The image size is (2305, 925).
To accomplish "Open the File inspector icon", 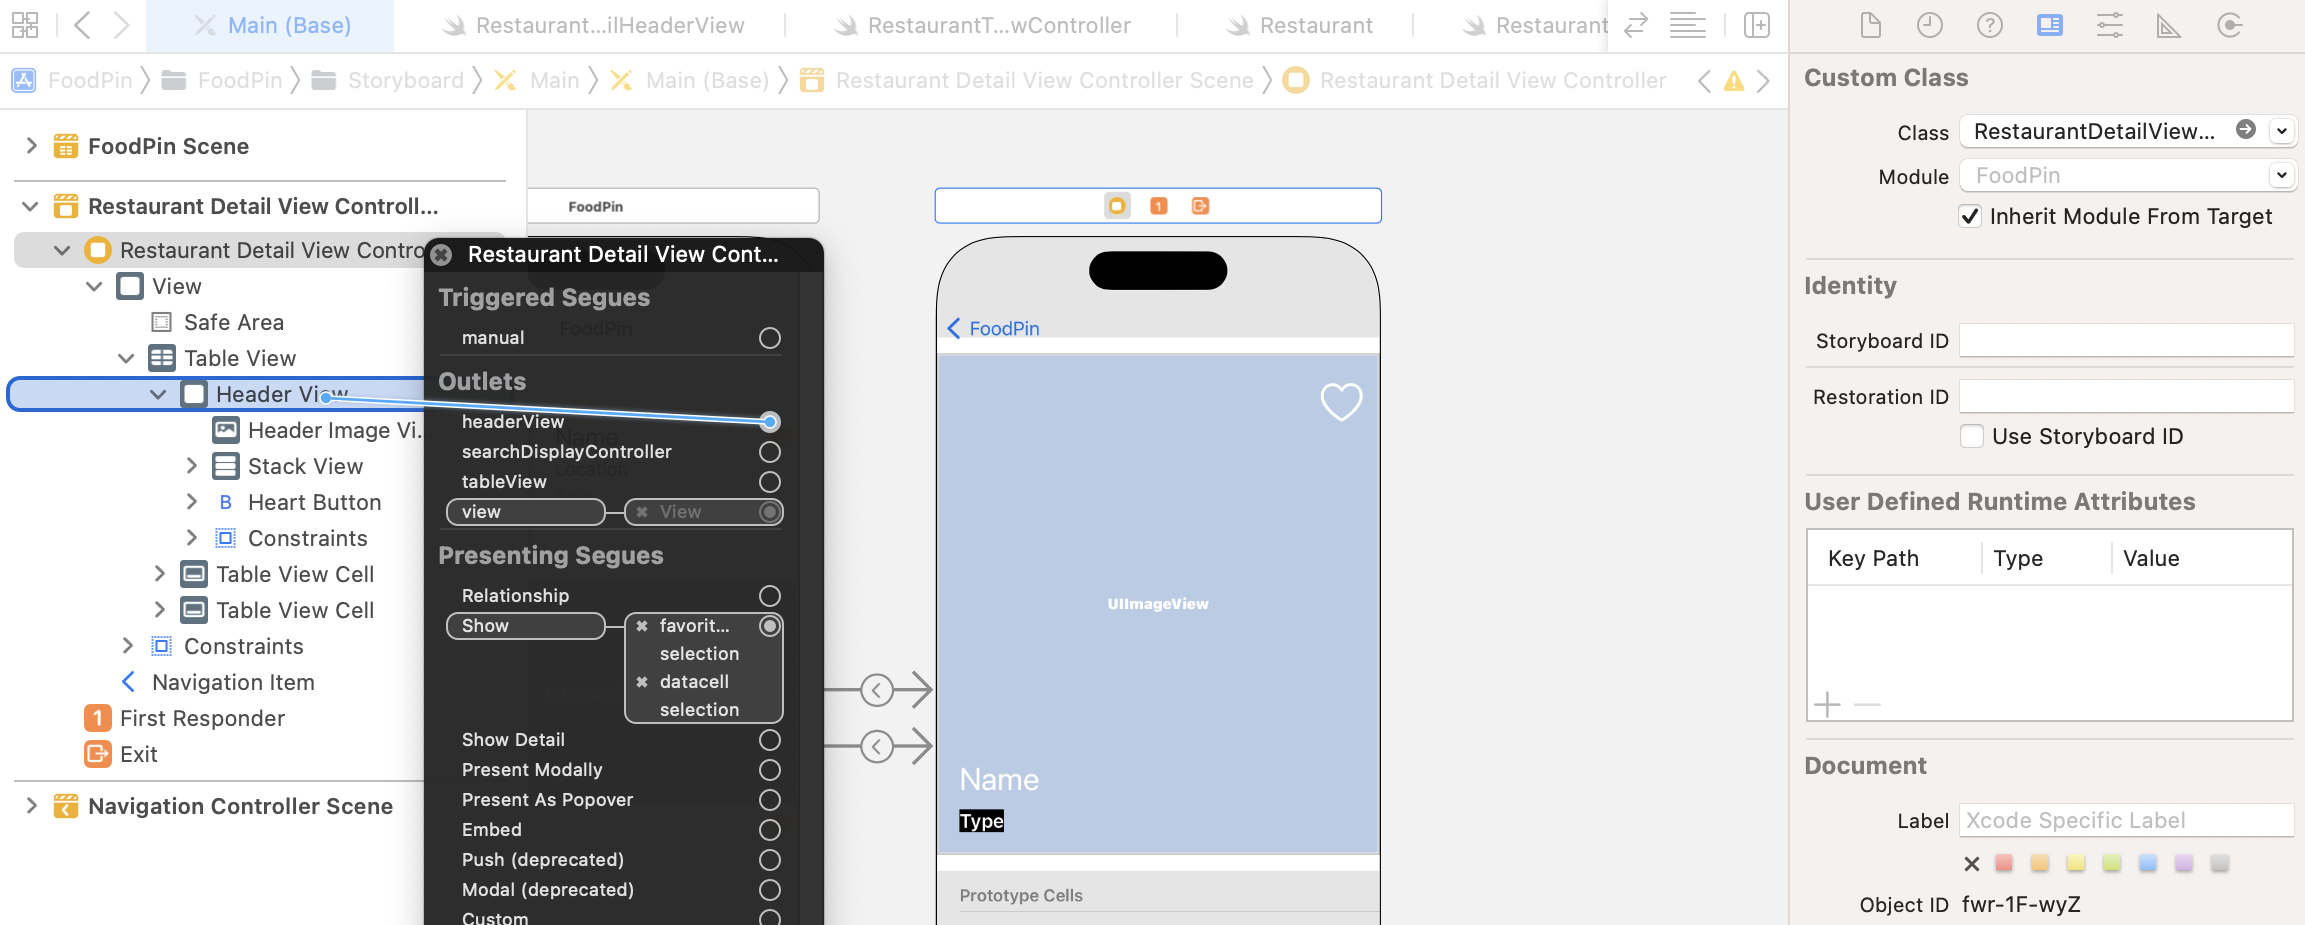I will [x=1870, y=26].
